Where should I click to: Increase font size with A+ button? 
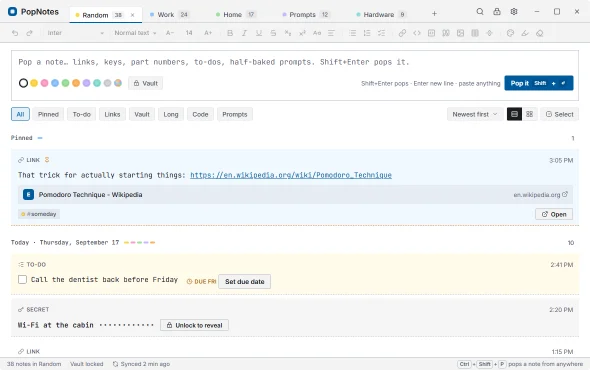pos(208,33)
